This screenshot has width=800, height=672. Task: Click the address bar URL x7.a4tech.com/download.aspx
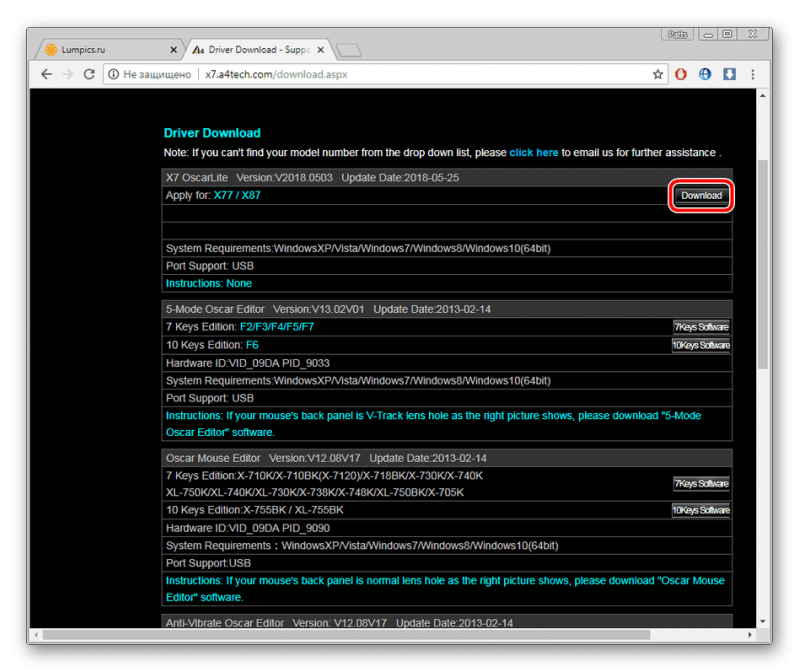coord(276,74)
